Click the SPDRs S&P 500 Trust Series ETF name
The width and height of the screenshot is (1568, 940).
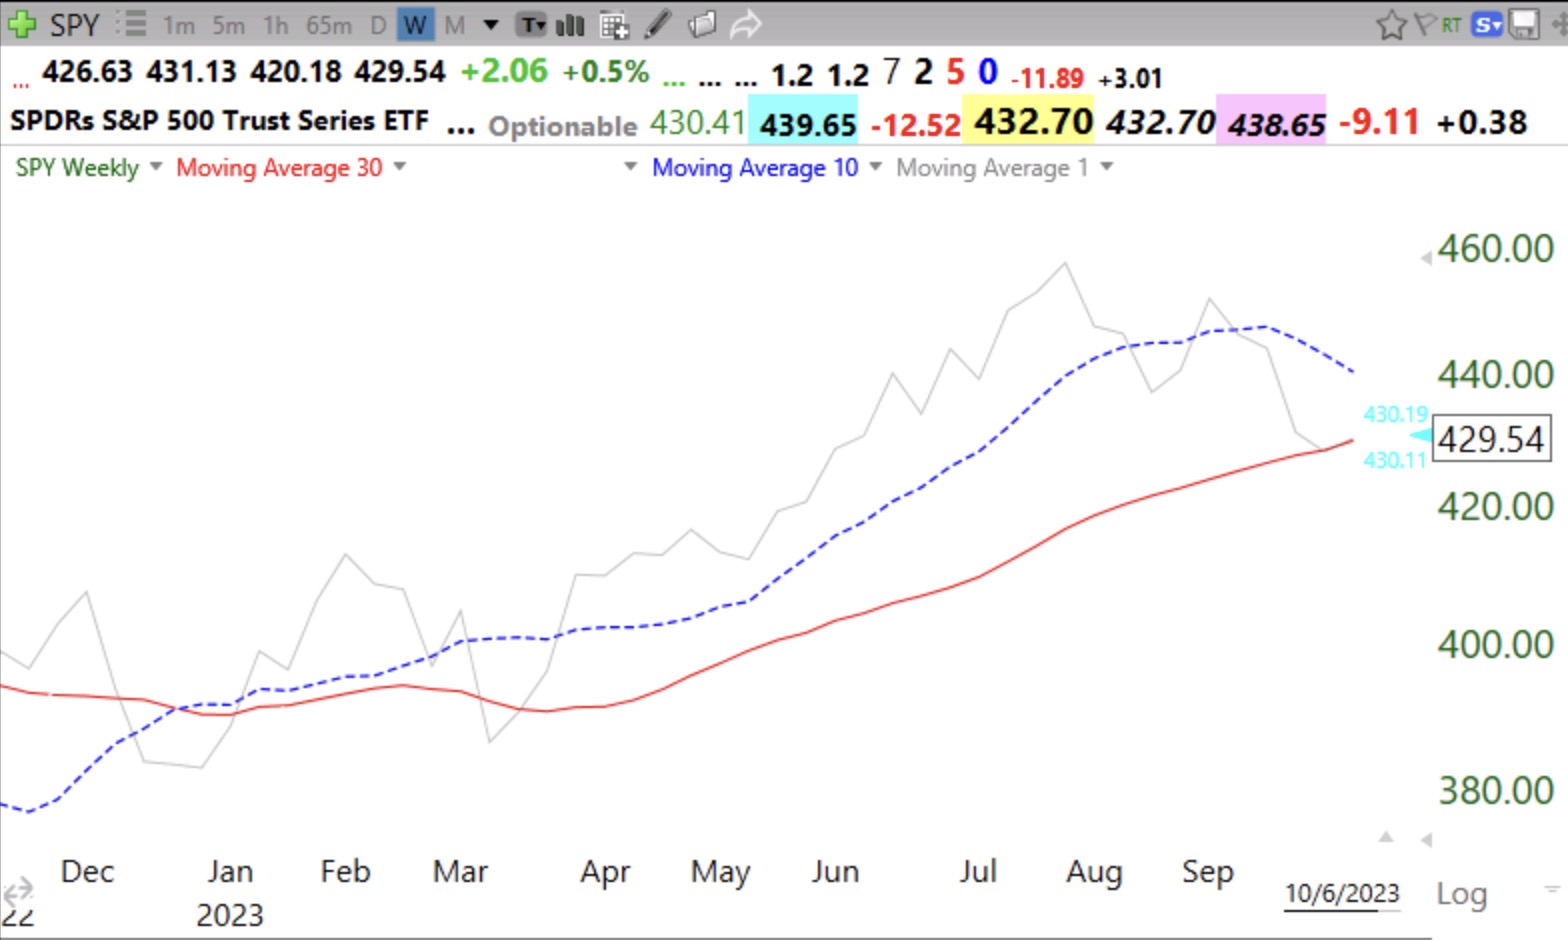click(x=219, y=121)
